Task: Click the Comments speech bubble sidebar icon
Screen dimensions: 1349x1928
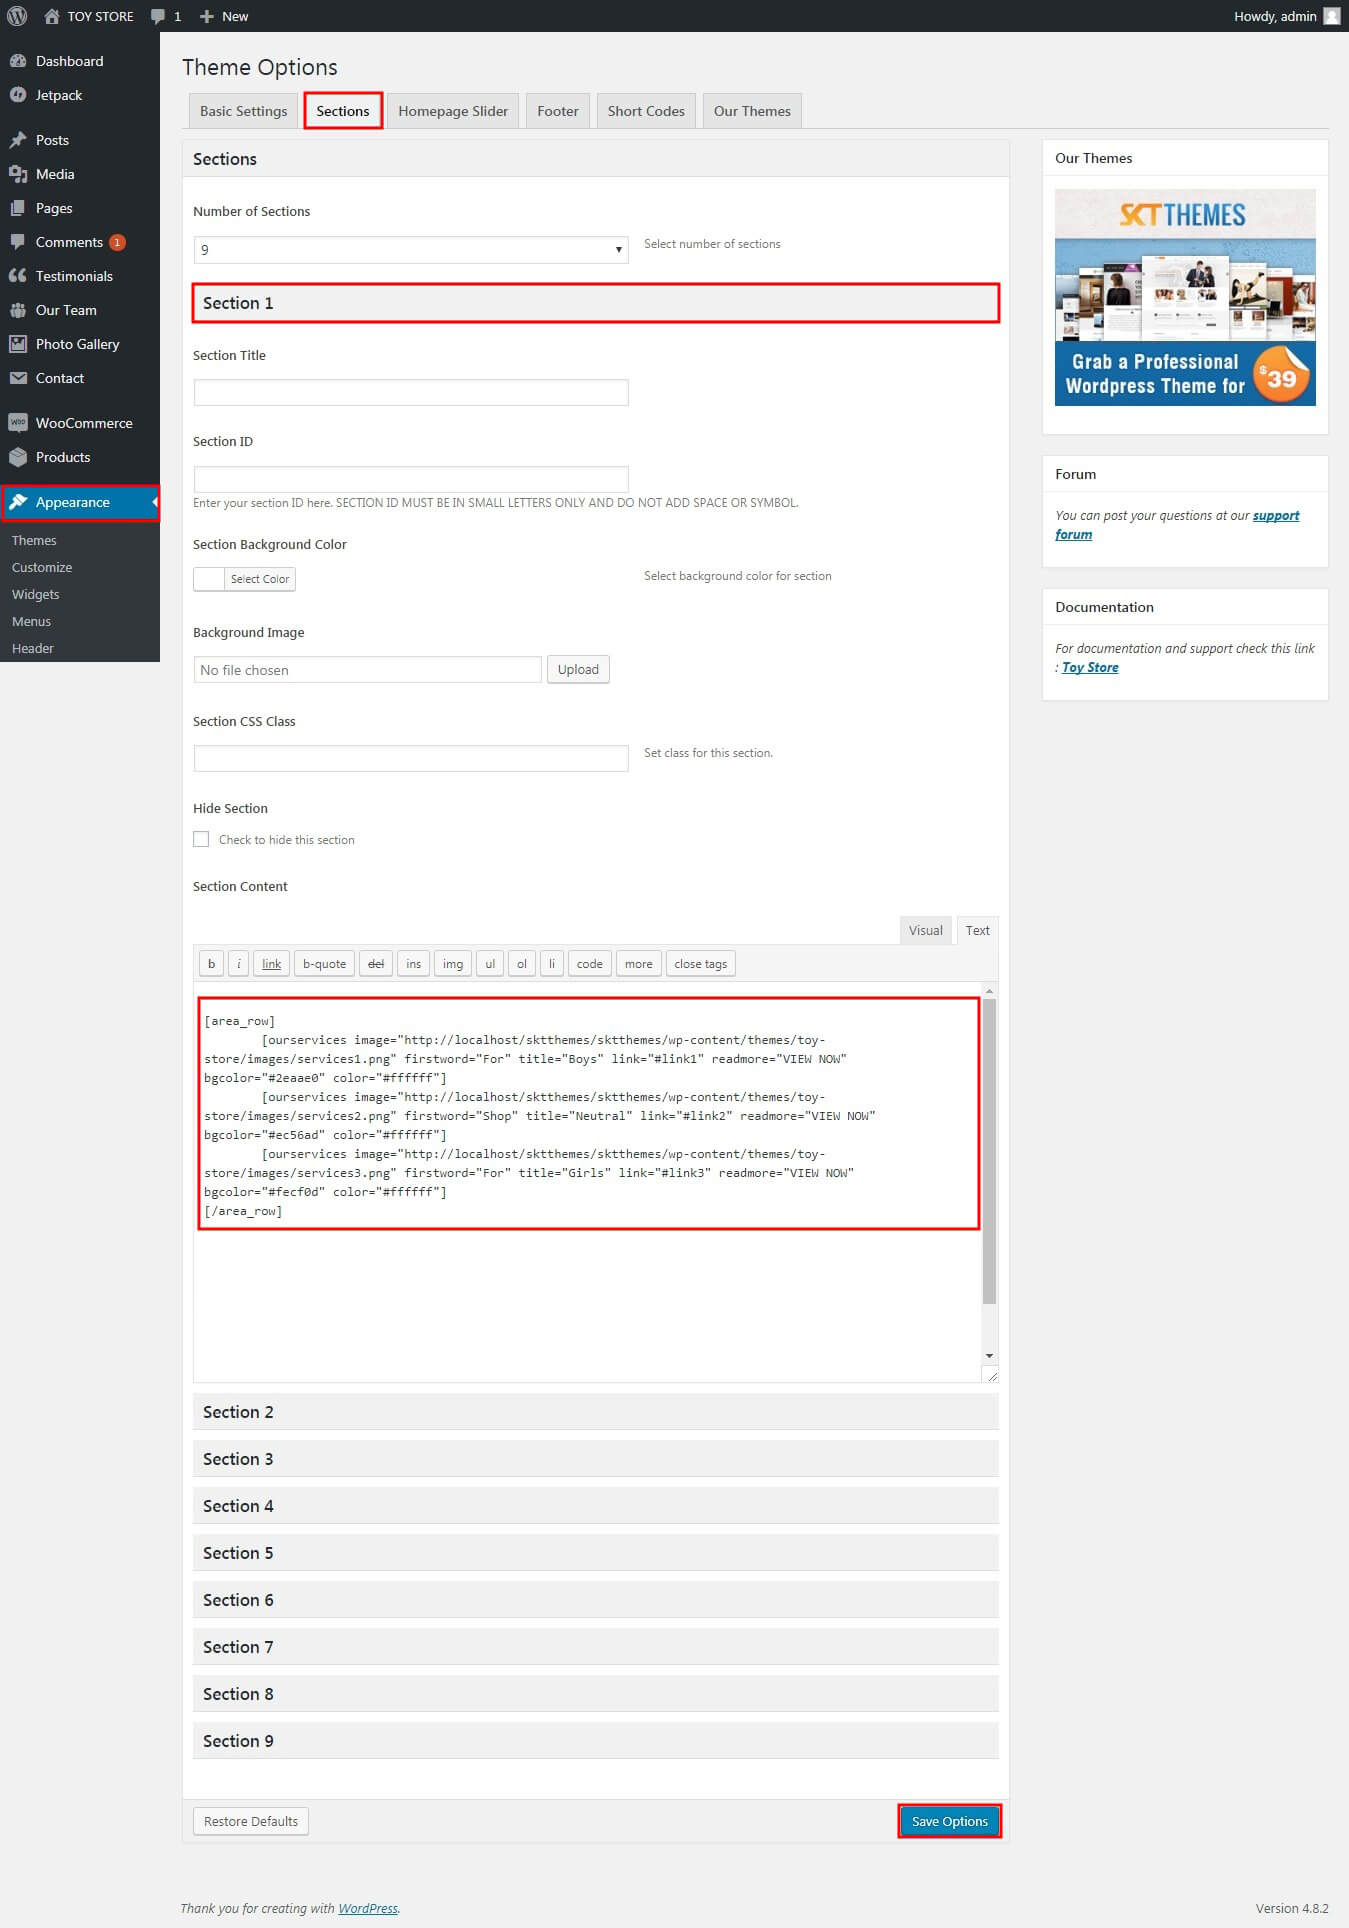Action: (18, 242)
